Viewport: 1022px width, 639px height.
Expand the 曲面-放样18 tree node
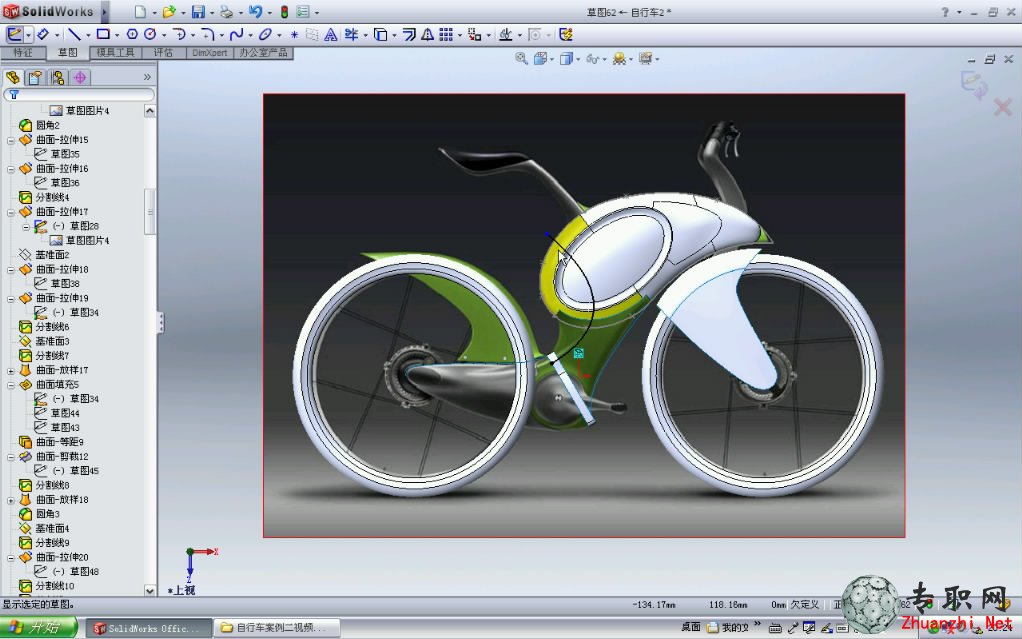click(x=10, y=500)
